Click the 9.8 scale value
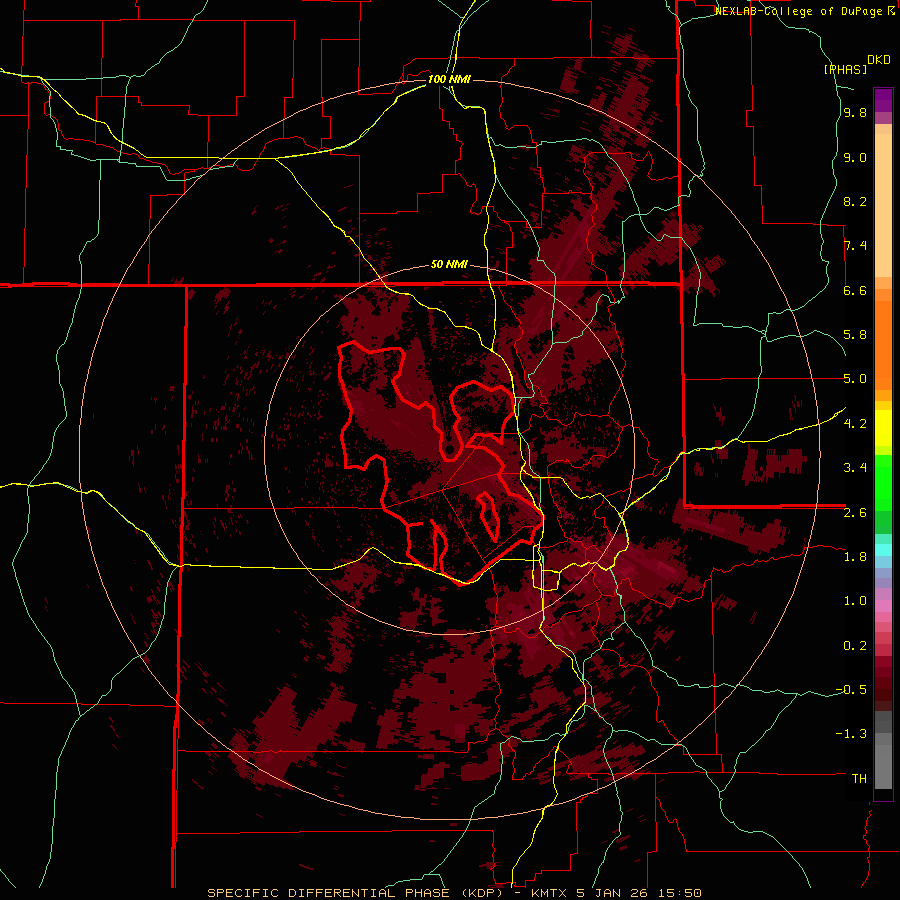 point(855,113)
